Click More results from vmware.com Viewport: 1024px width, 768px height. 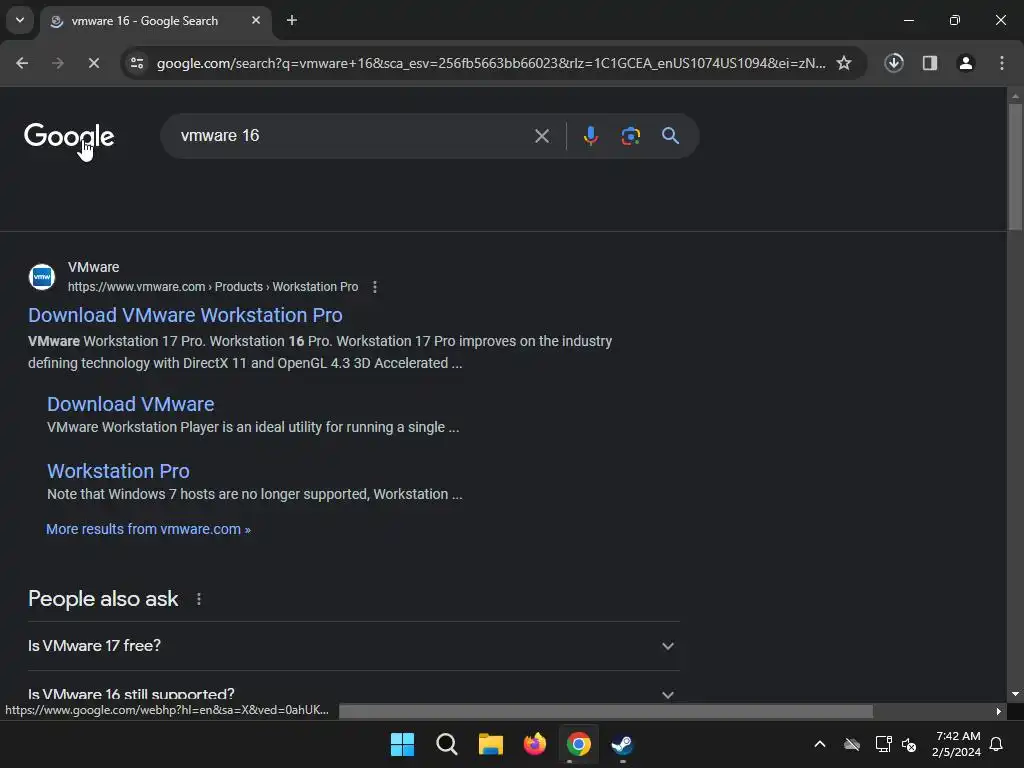(148, 529)
